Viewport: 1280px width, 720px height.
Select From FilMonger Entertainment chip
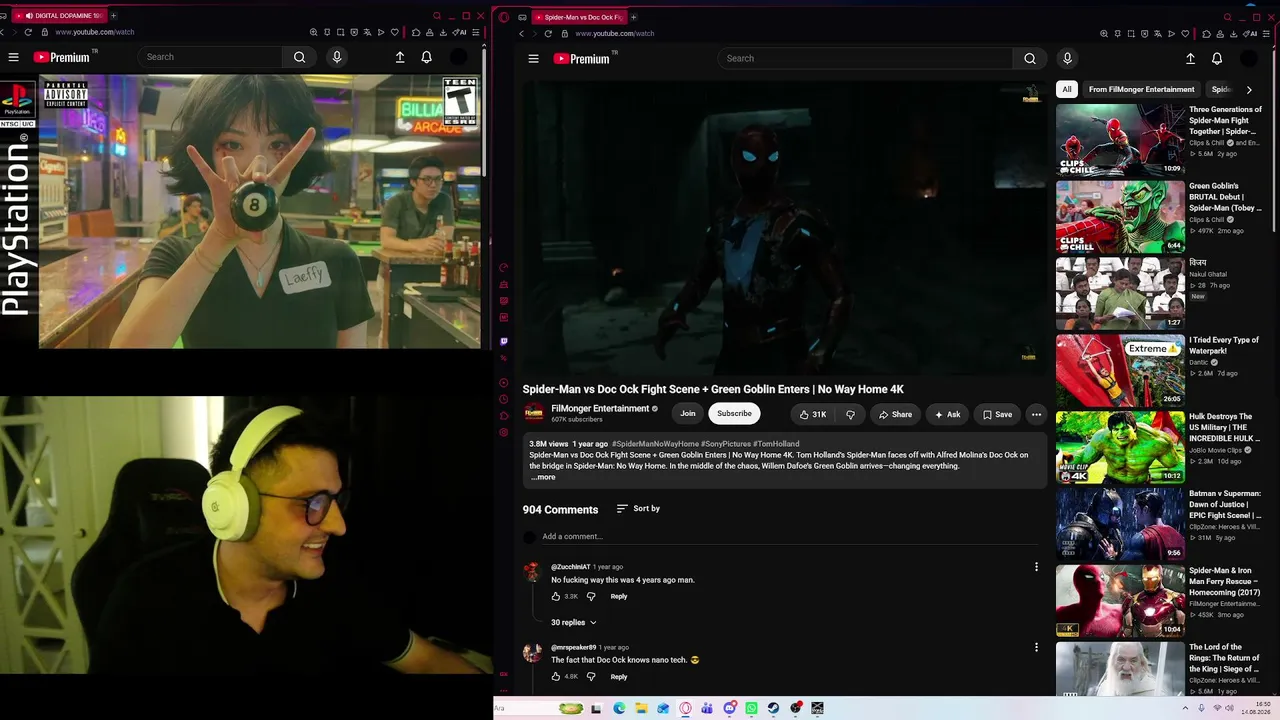pos(1141,90)
